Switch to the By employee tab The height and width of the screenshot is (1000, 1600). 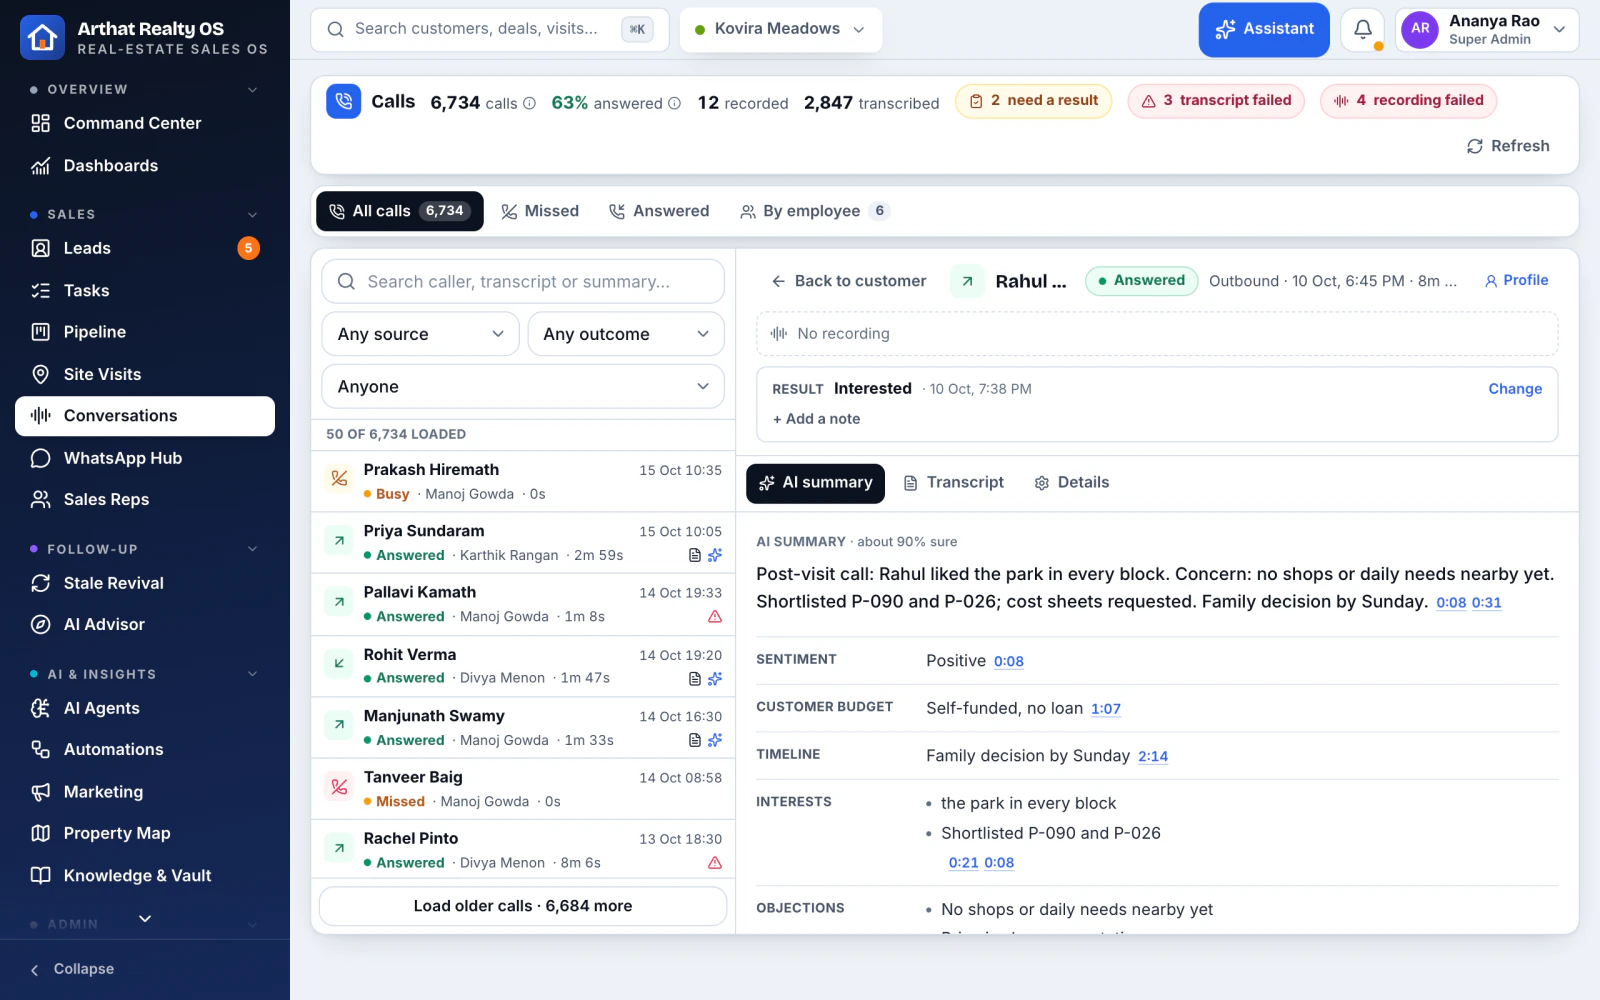point(814,211)
